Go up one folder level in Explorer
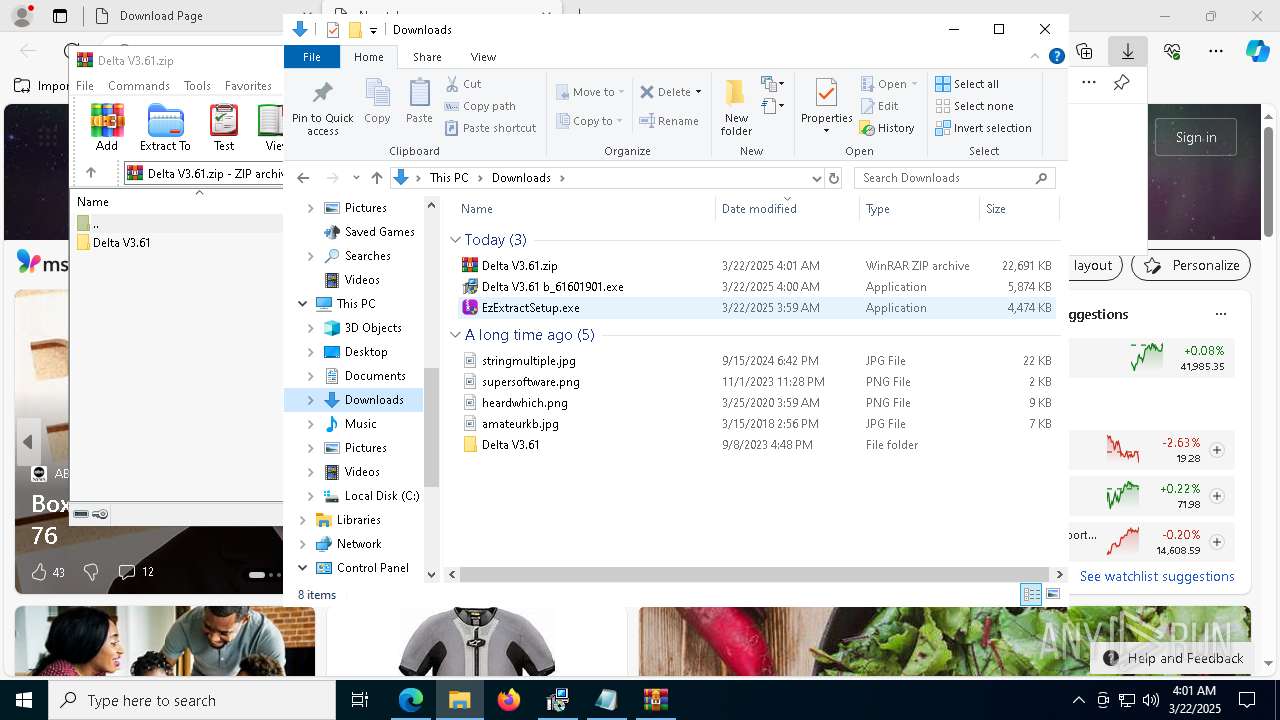The height and width of the screenshot is (720, 1280). coord(376,178)
